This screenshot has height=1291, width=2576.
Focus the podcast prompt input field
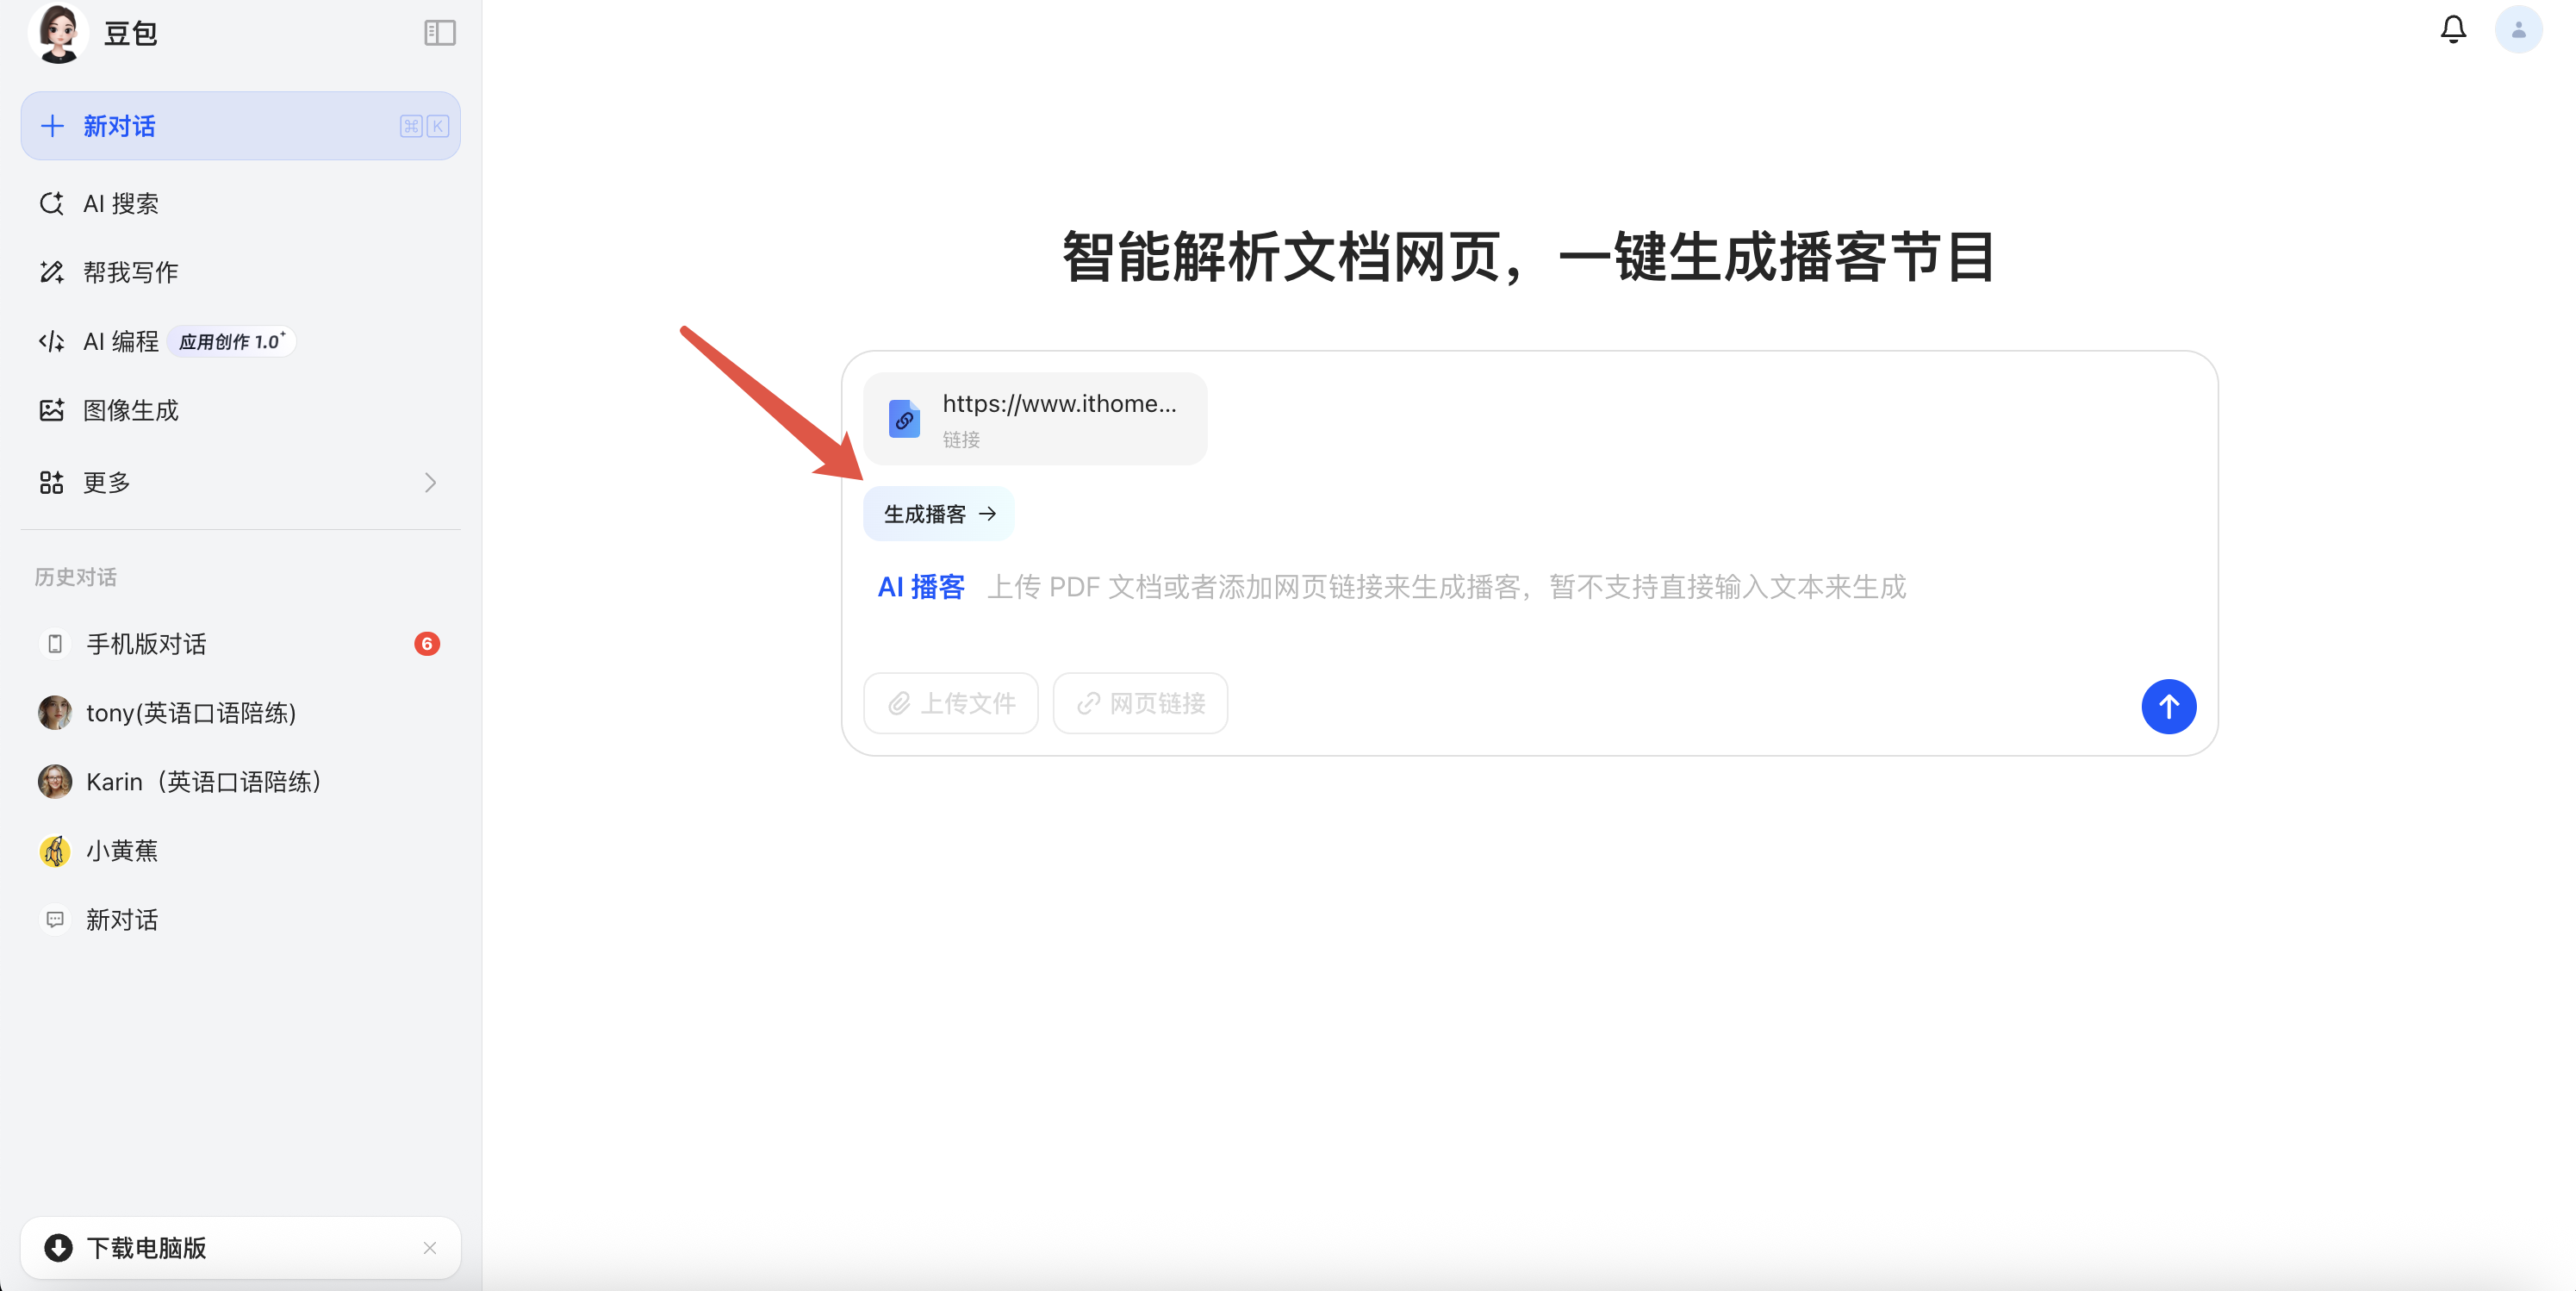click(x=1530, y=587)
